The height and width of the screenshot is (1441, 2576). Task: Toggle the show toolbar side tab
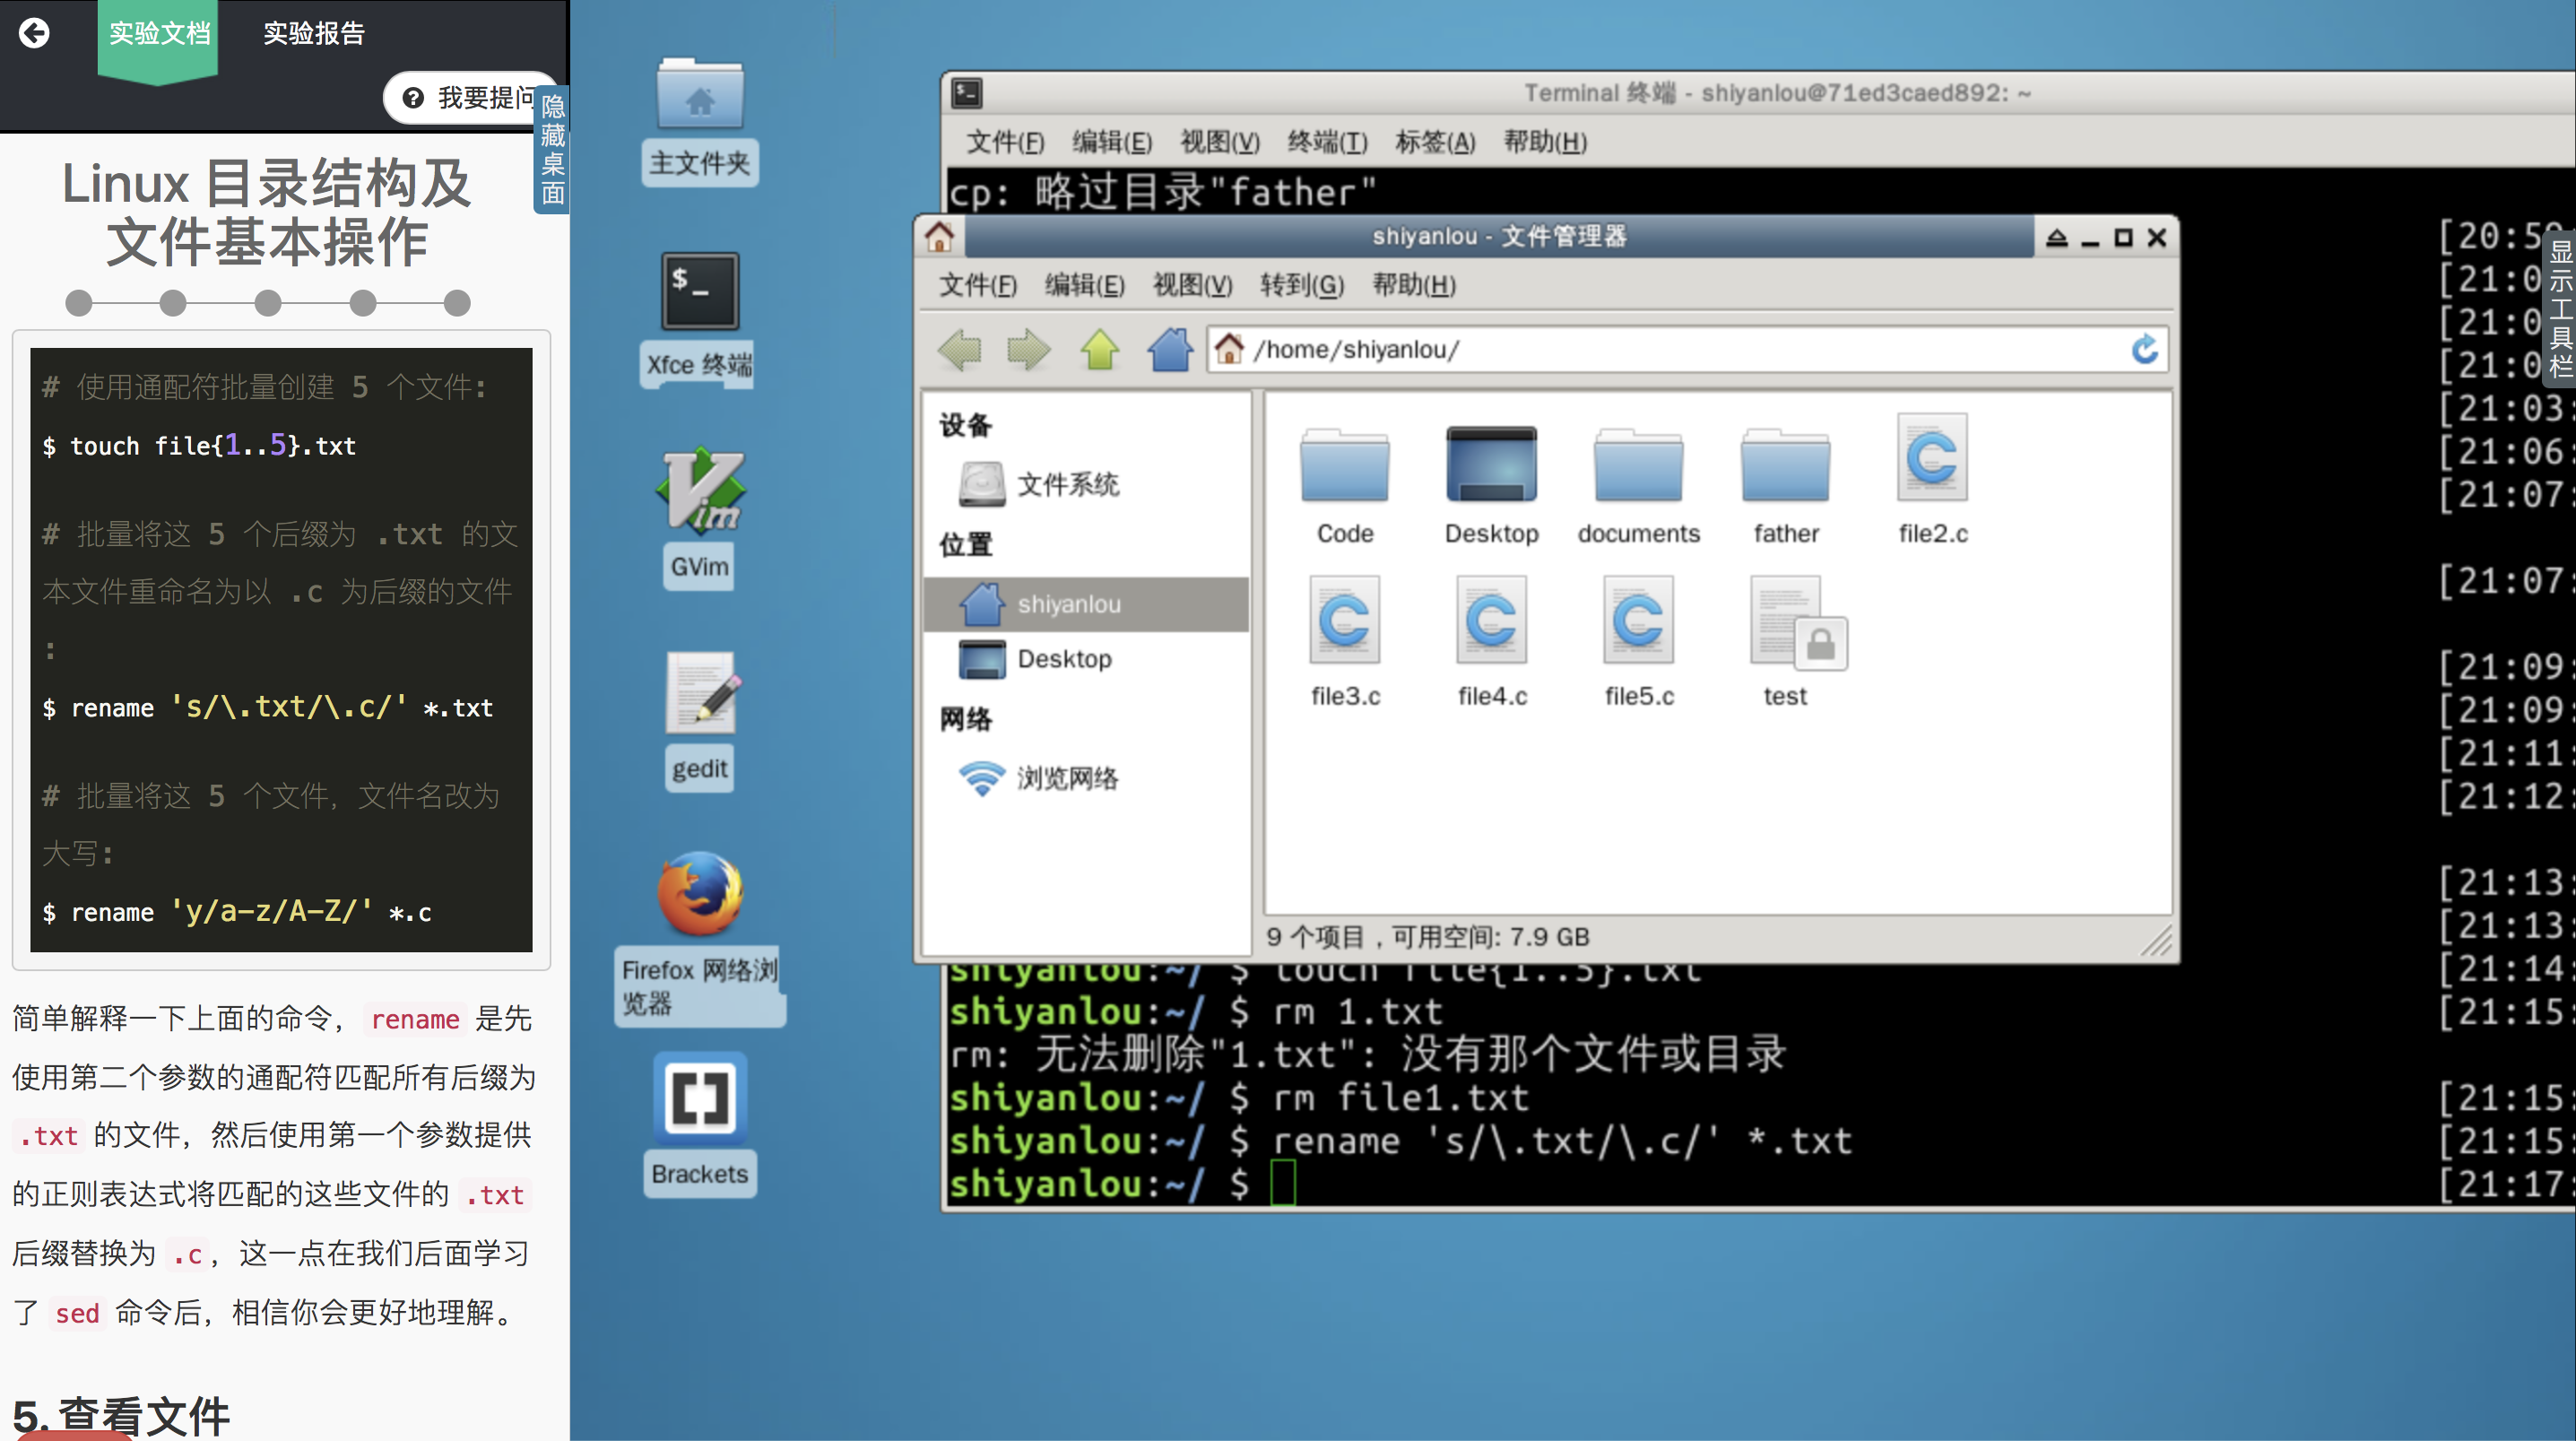[2558, 308]
